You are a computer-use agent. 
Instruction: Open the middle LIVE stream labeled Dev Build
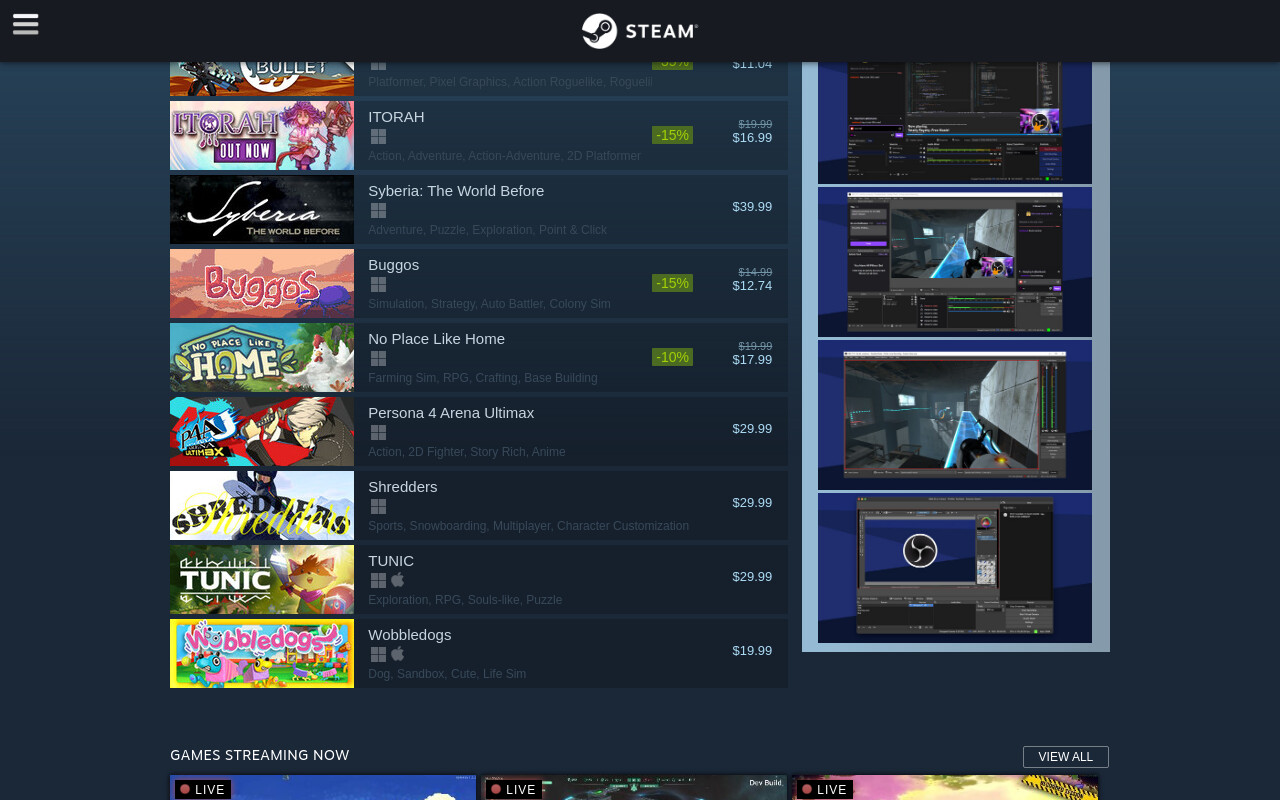point(634,788)
